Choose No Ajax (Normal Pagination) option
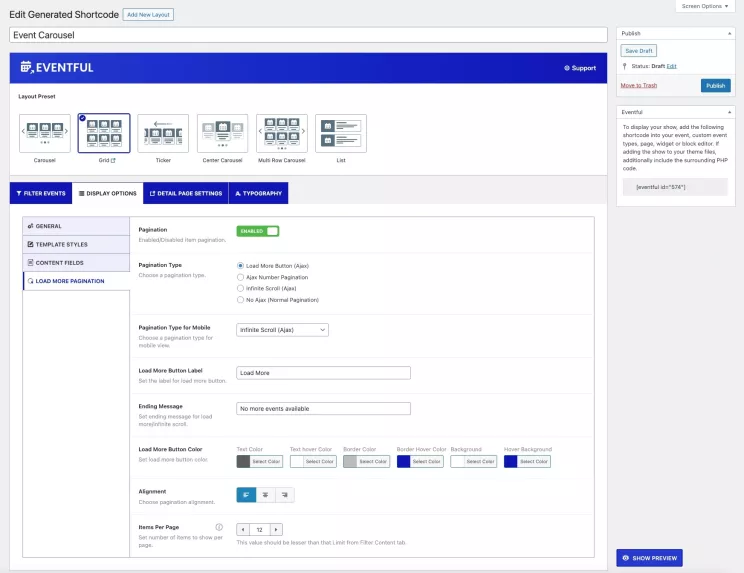The width and height of the screenshot is (744, 573). (x=240, y=299)
